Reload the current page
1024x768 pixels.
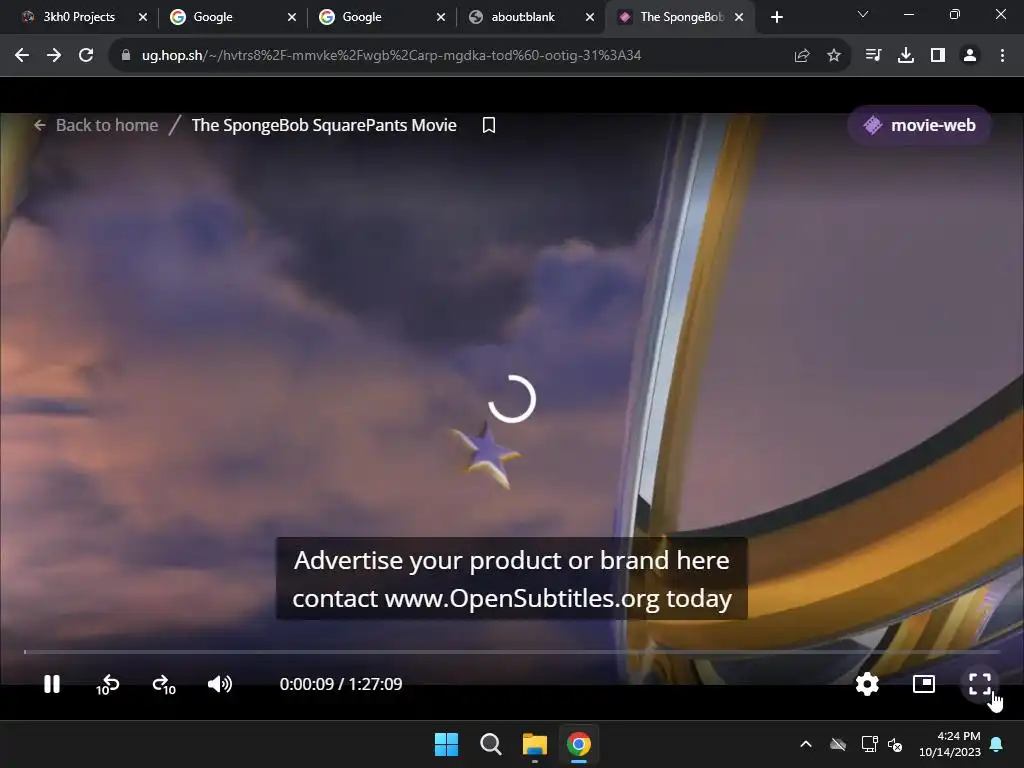tap(86, 55)
